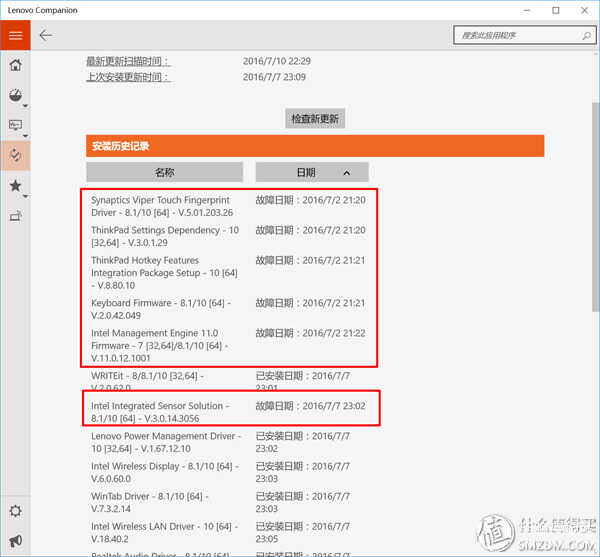Image resolution: width=600 pixels, height=557 pixels.
Task: Open the star favorites sidebar icon
Action: (x=15, y=186)
